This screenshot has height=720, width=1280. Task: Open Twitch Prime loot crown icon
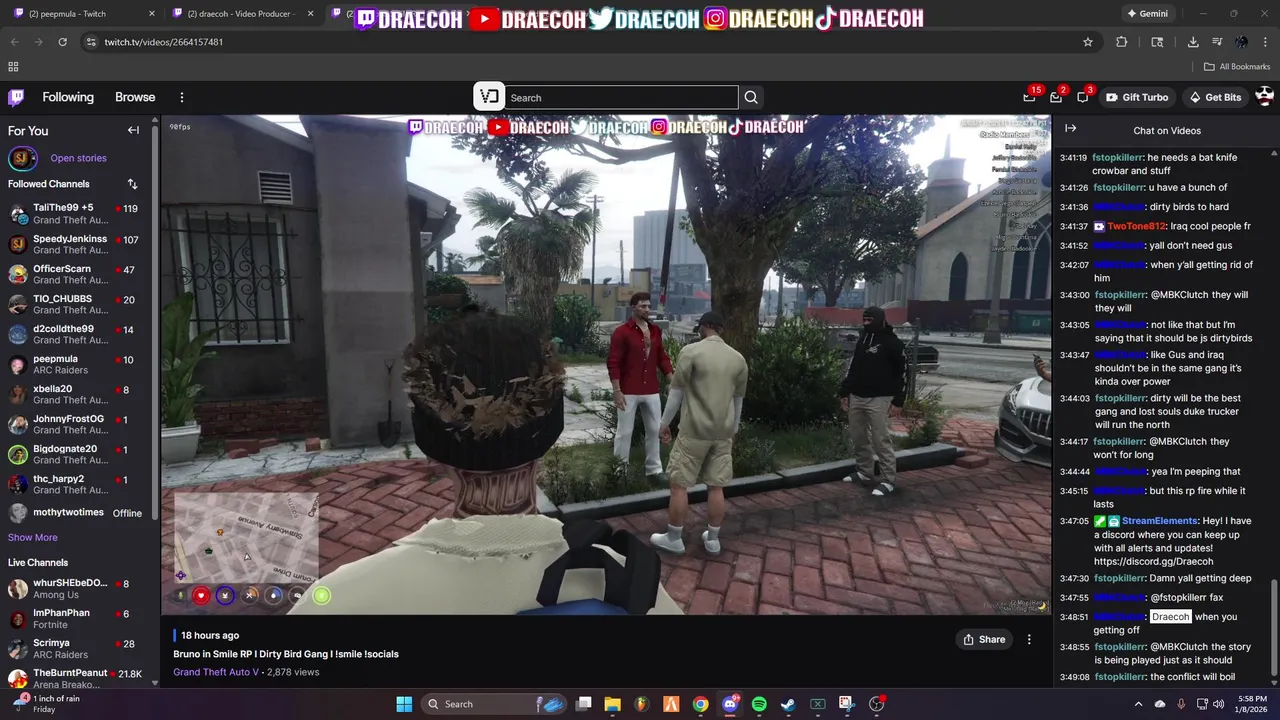coord(1029,97)
